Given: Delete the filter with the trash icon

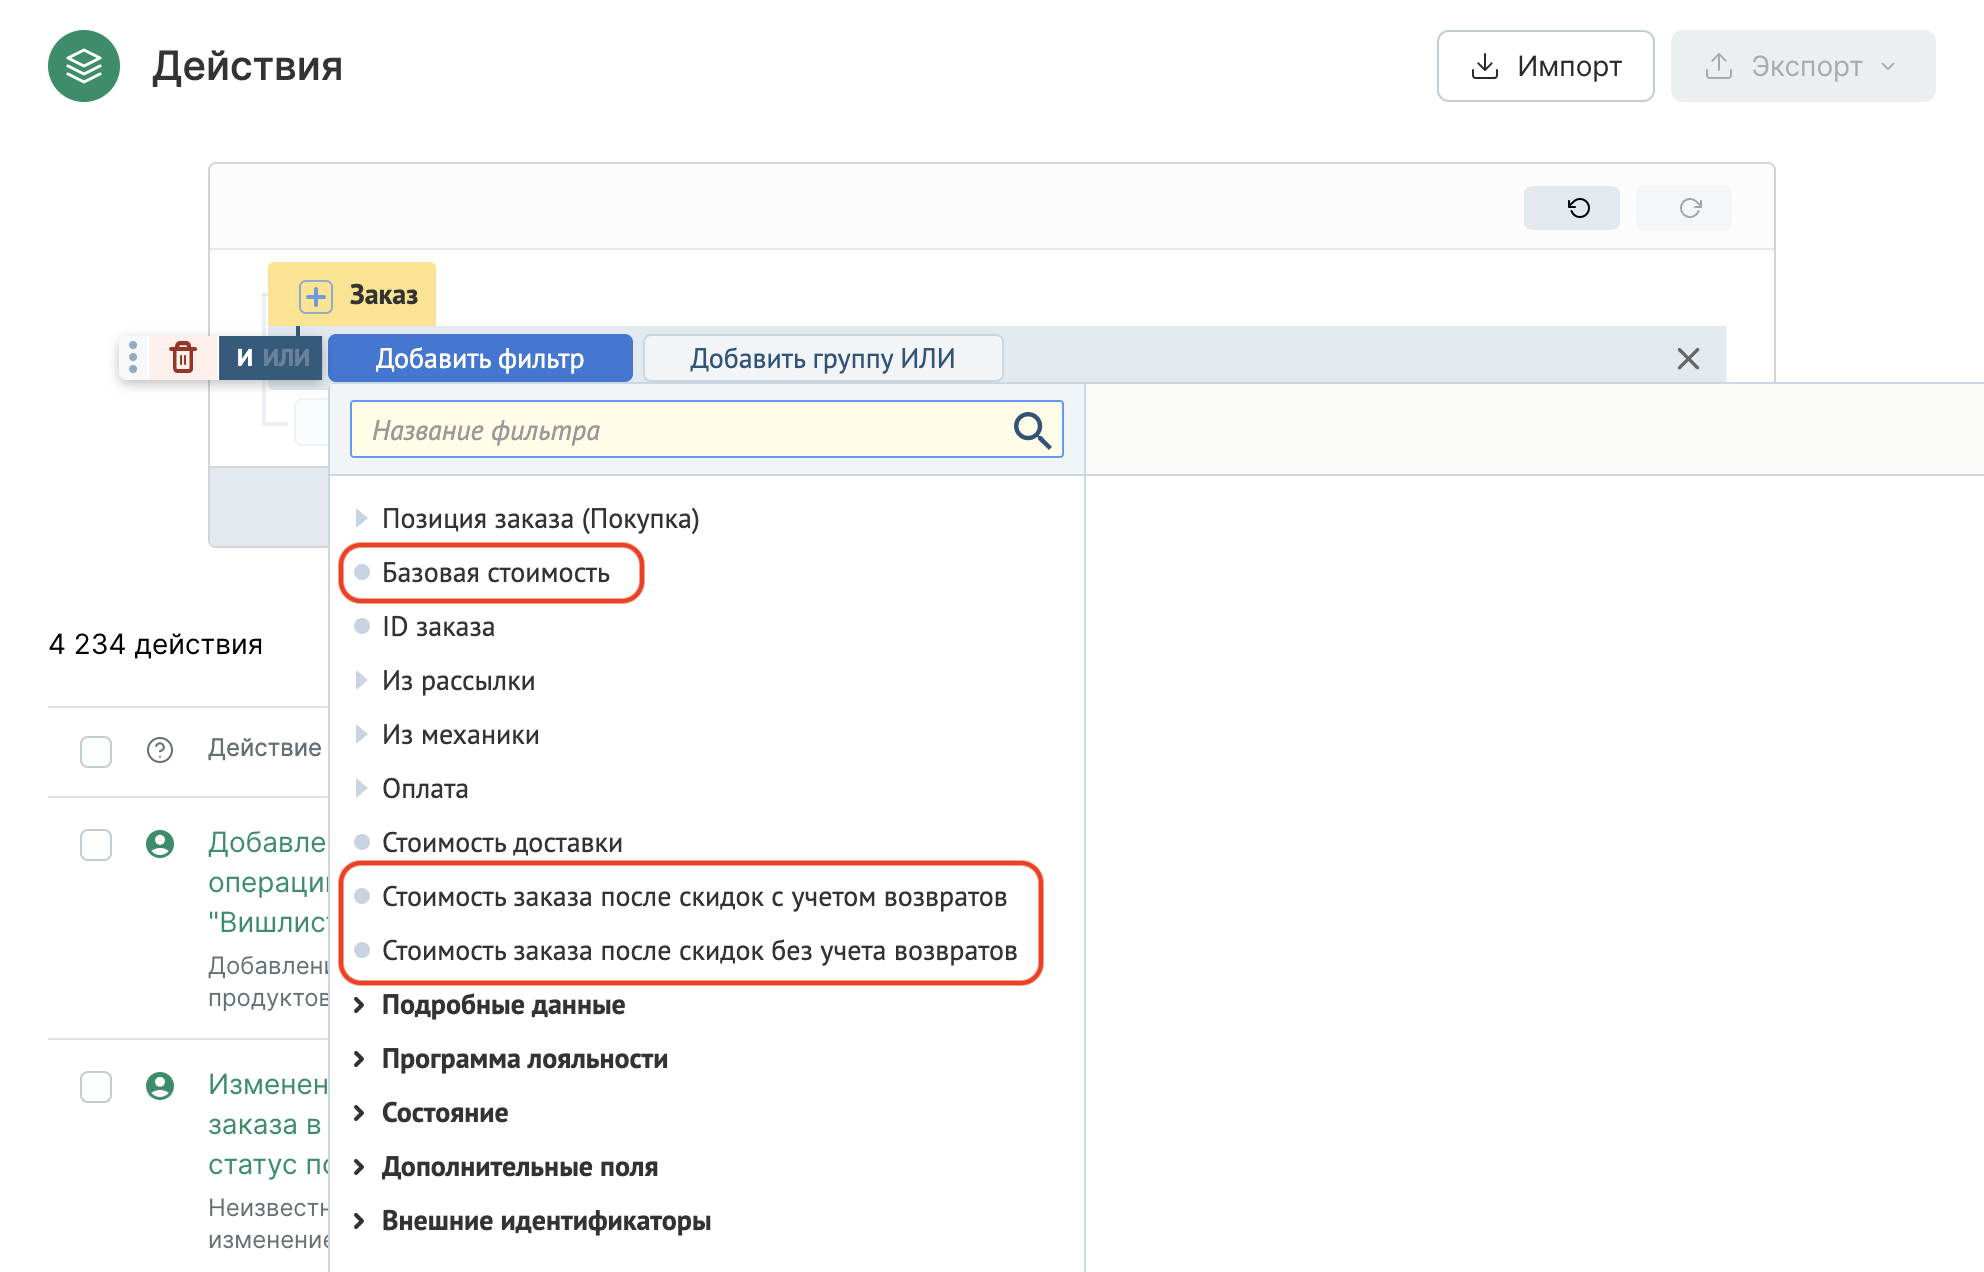Looking at the screenshot, I should (183, 357).
